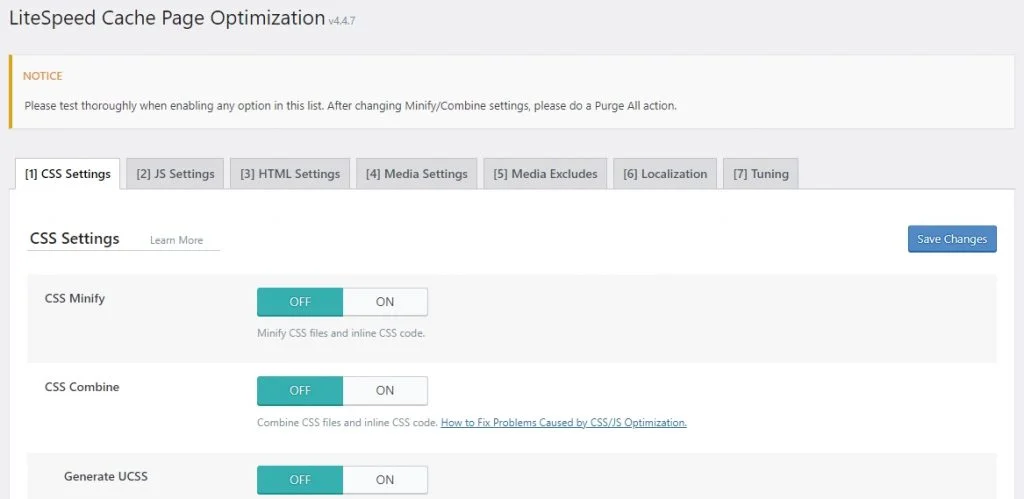
Task: Switch to the [1] CSS Settings tab
Action: (67, 174)
